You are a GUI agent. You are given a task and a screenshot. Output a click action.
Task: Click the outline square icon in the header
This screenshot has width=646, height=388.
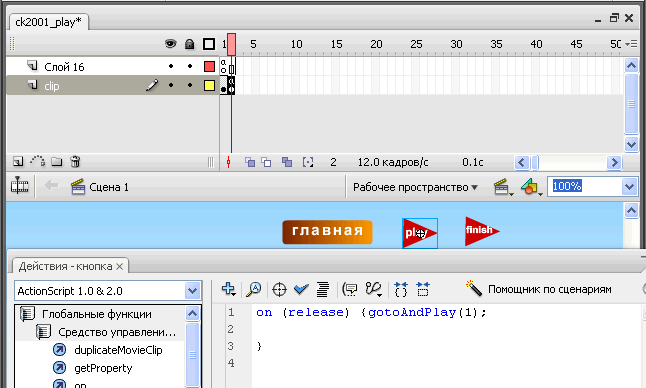(209, 44)
